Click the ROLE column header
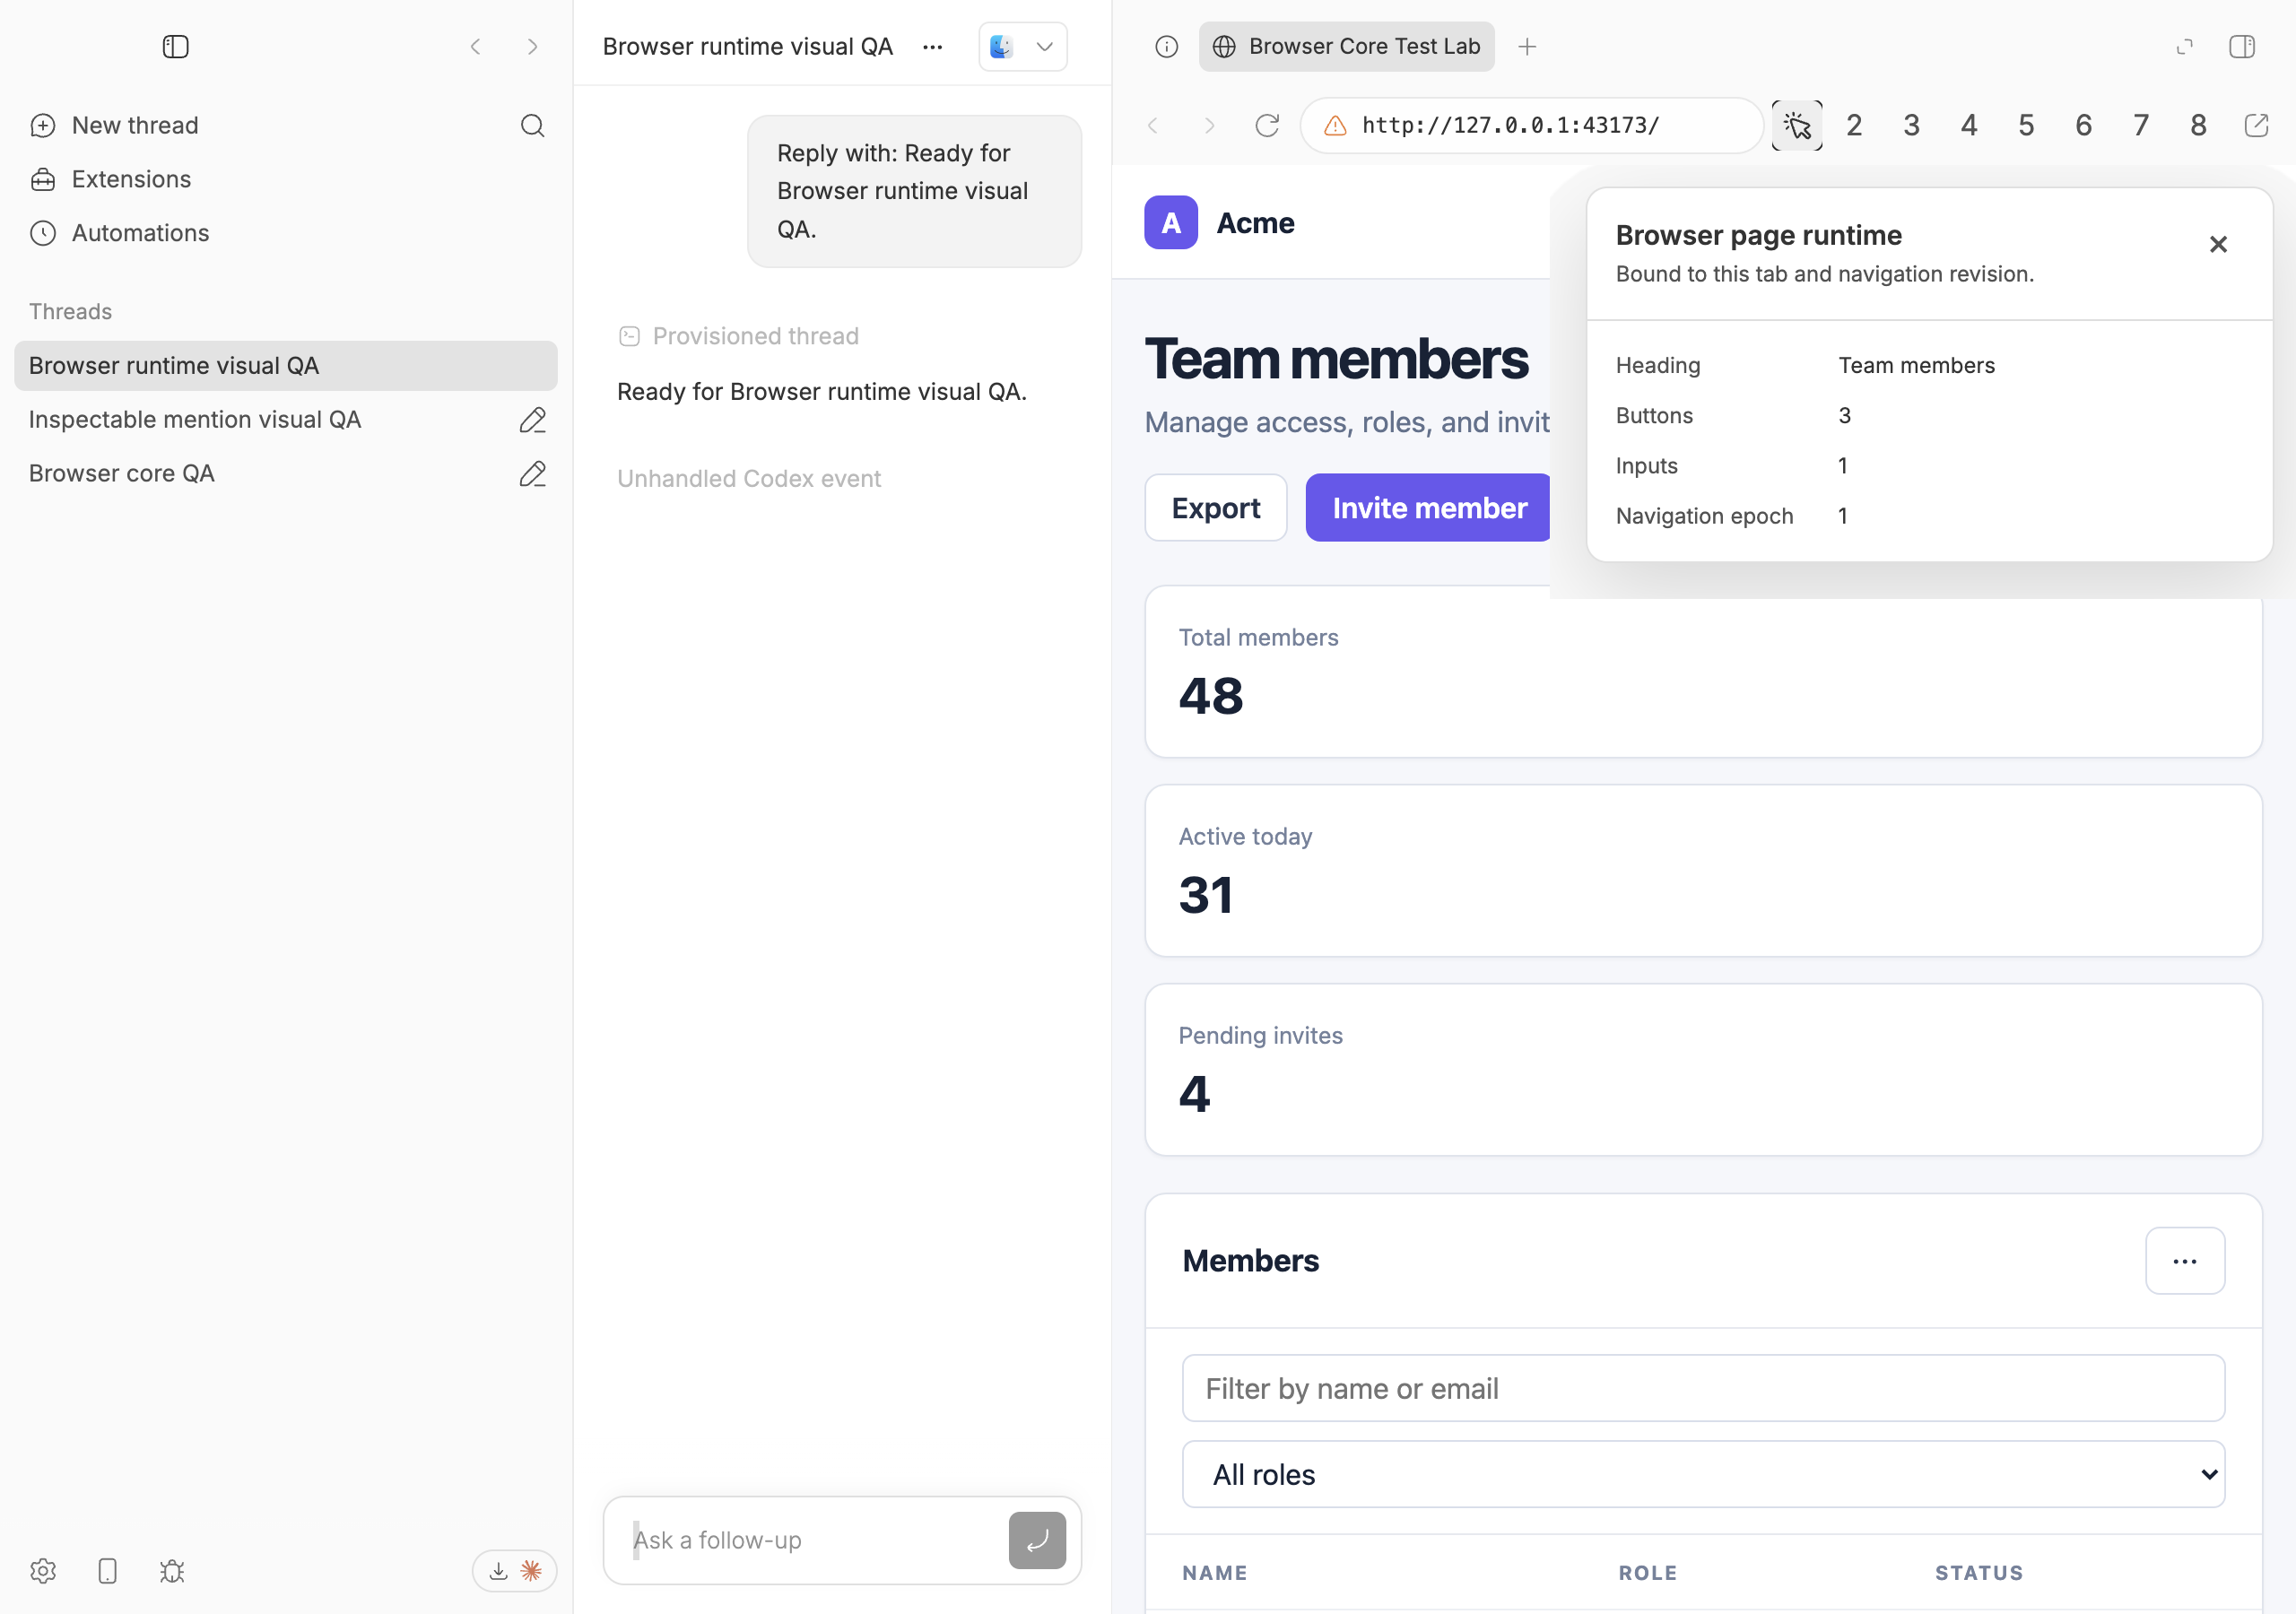2296x1614 pixels. click(x=1647, y=1572)
